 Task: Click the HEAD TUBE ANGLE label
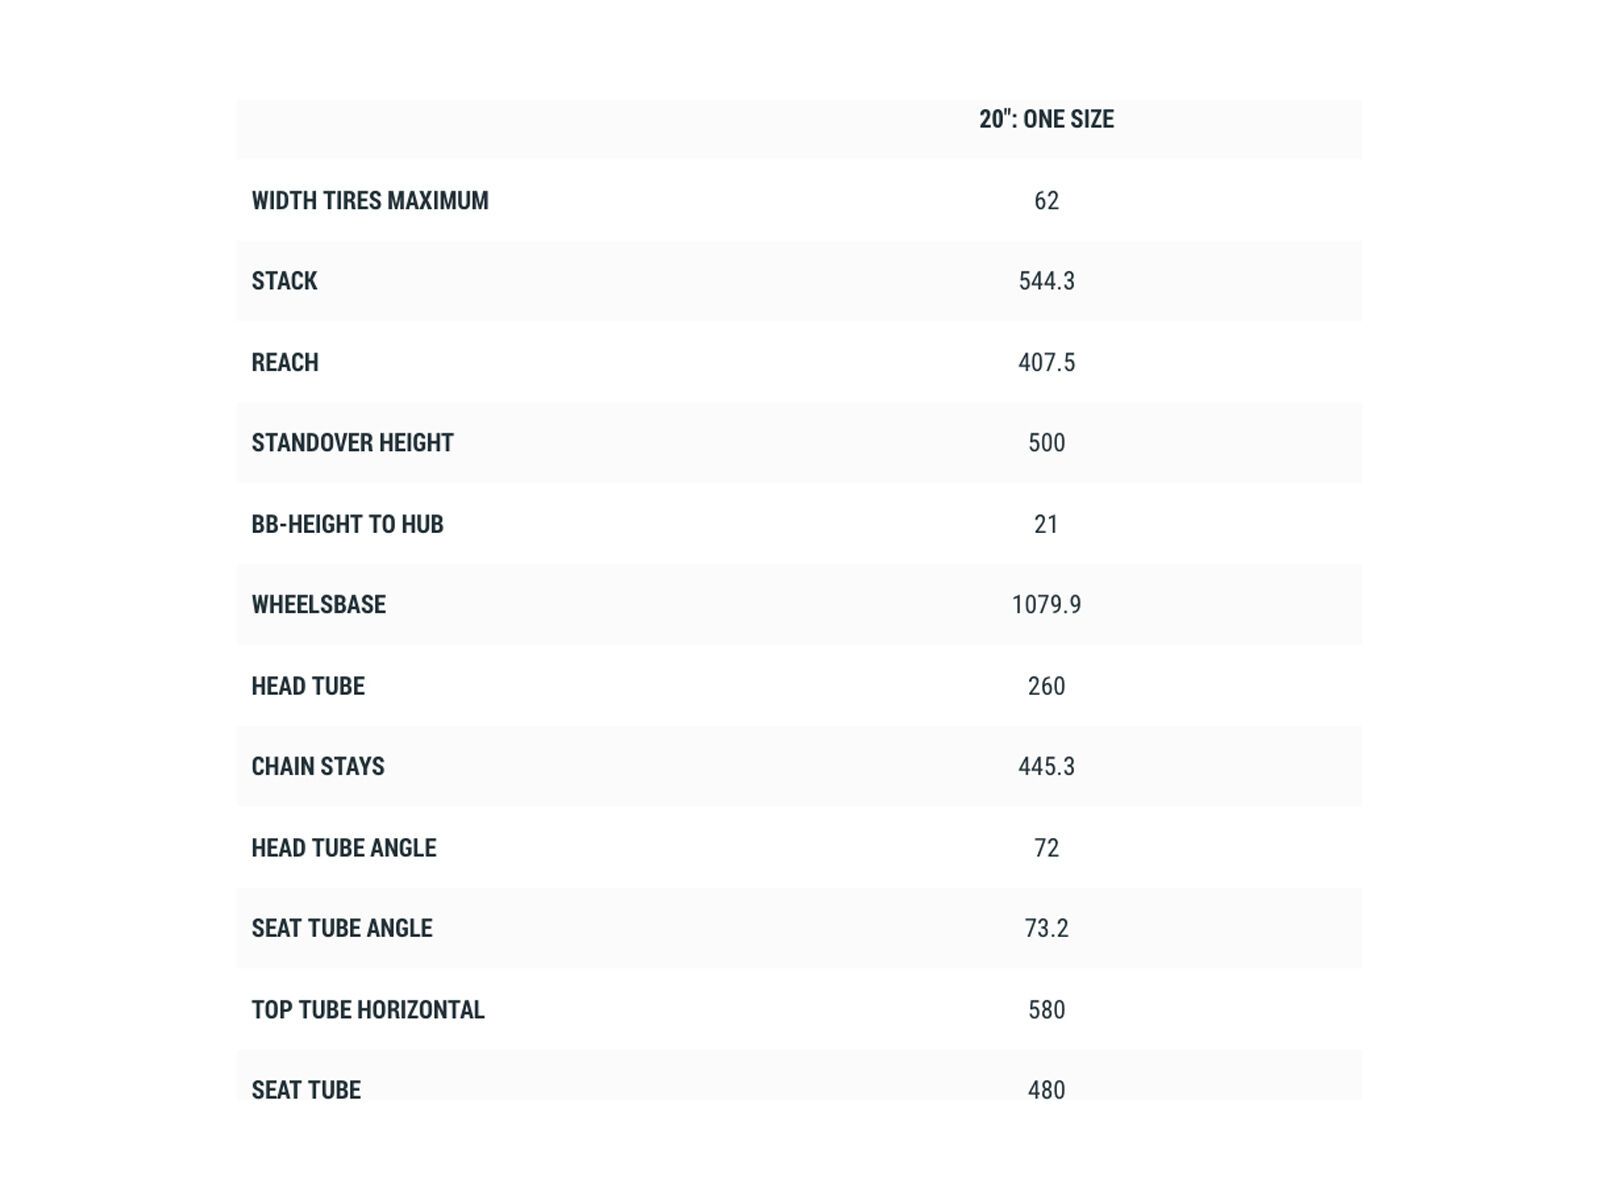click(344, 848)
